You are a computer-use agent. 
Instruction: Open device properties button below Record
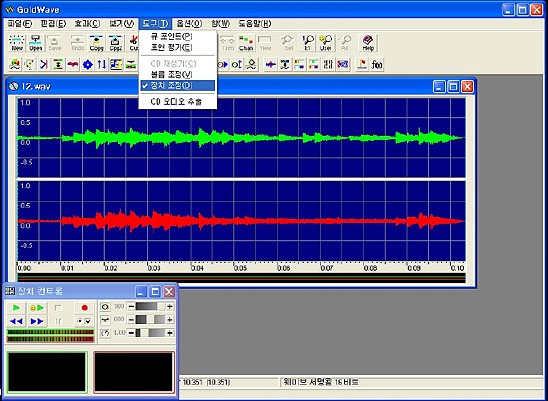pos(84,321)
